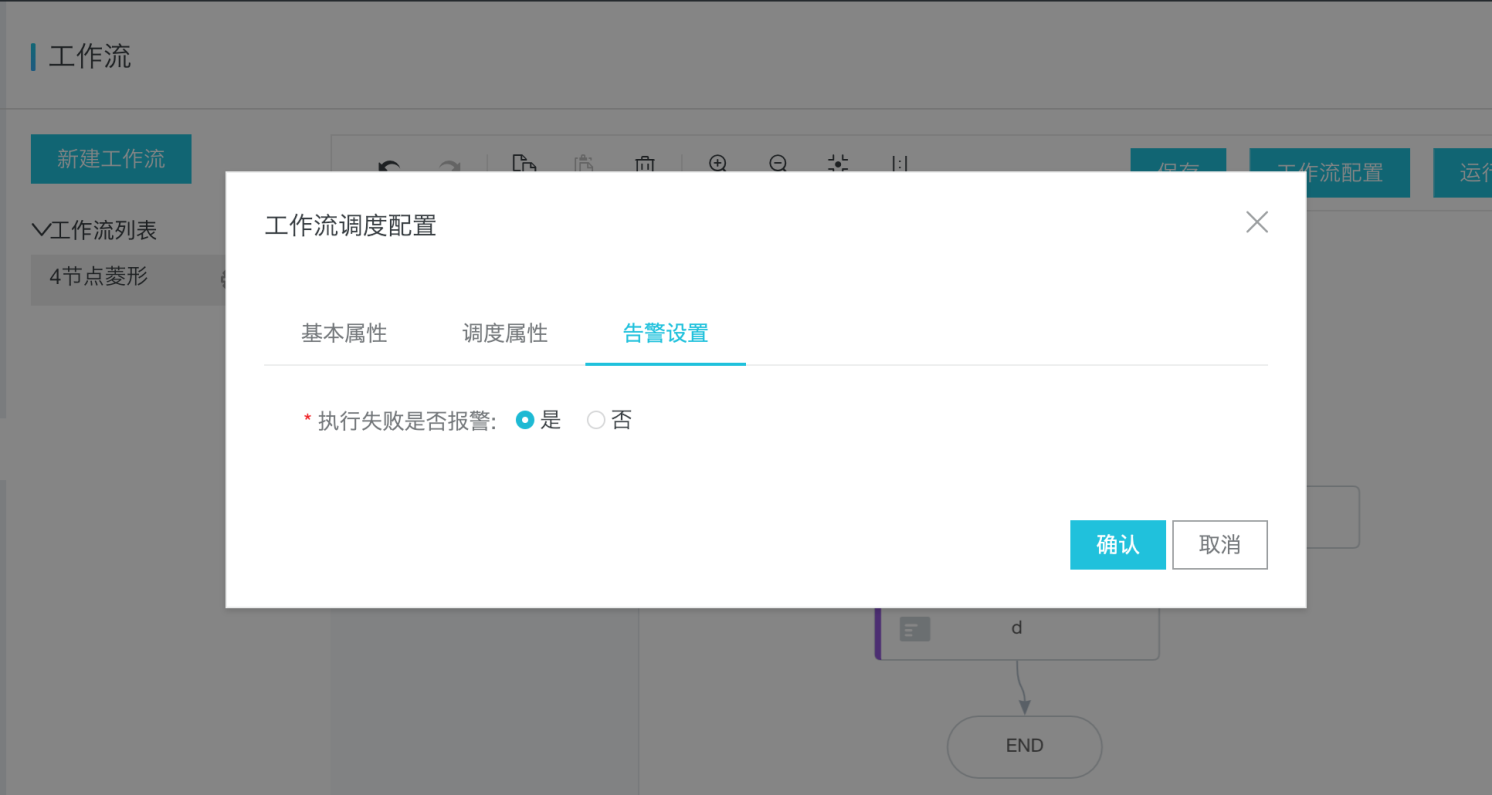Open the 告警设置 tab

666,334
